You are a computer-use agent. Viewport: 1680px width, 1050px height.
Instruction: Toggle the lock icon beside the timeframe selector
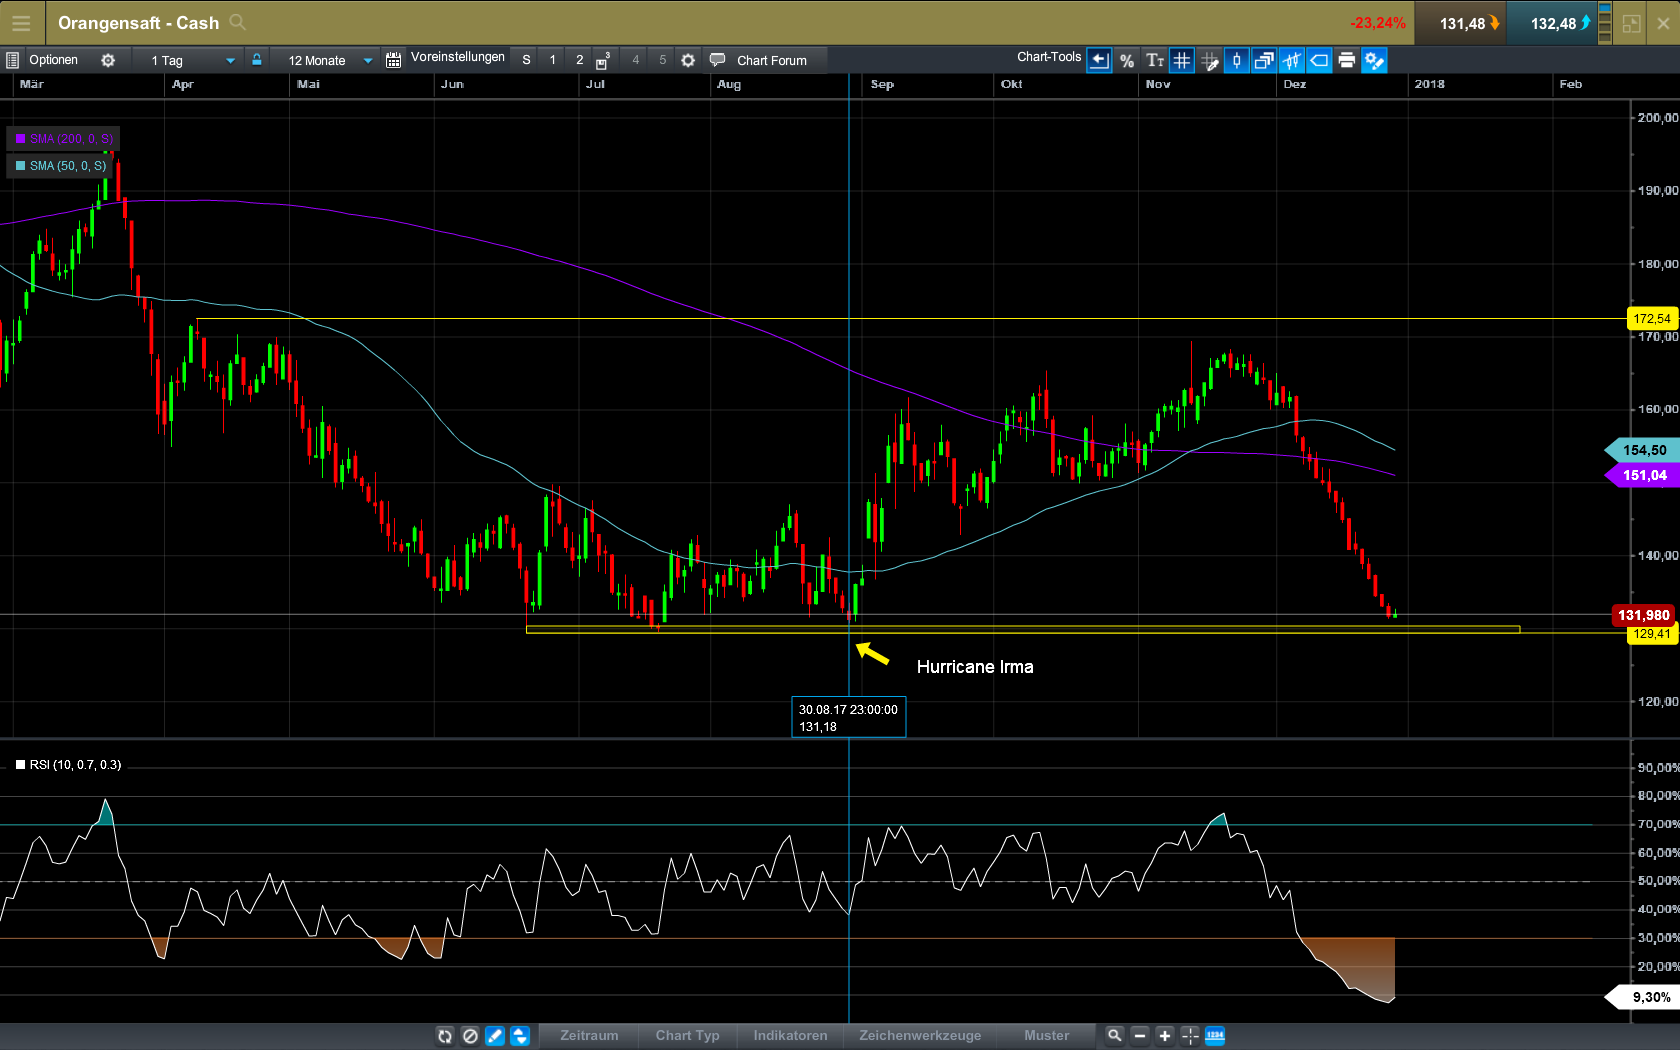257,60
